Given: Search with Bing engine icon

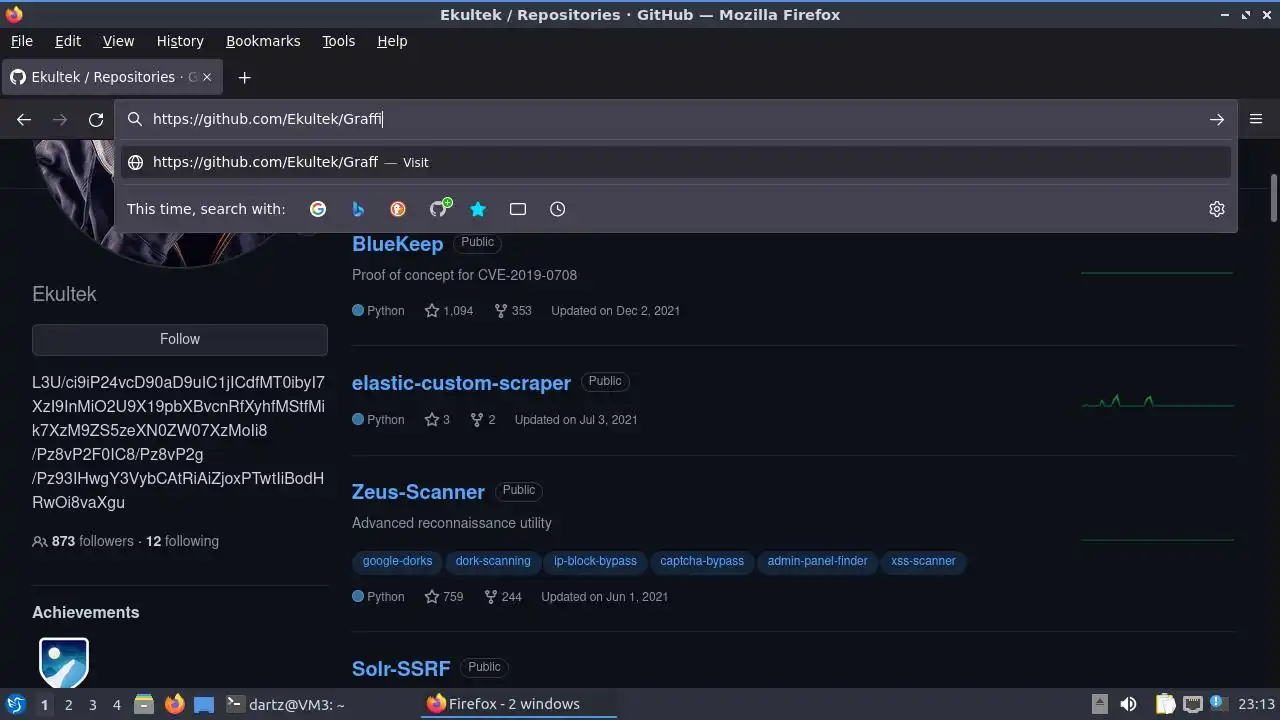Looking at the screenshot, I should 358,209.
